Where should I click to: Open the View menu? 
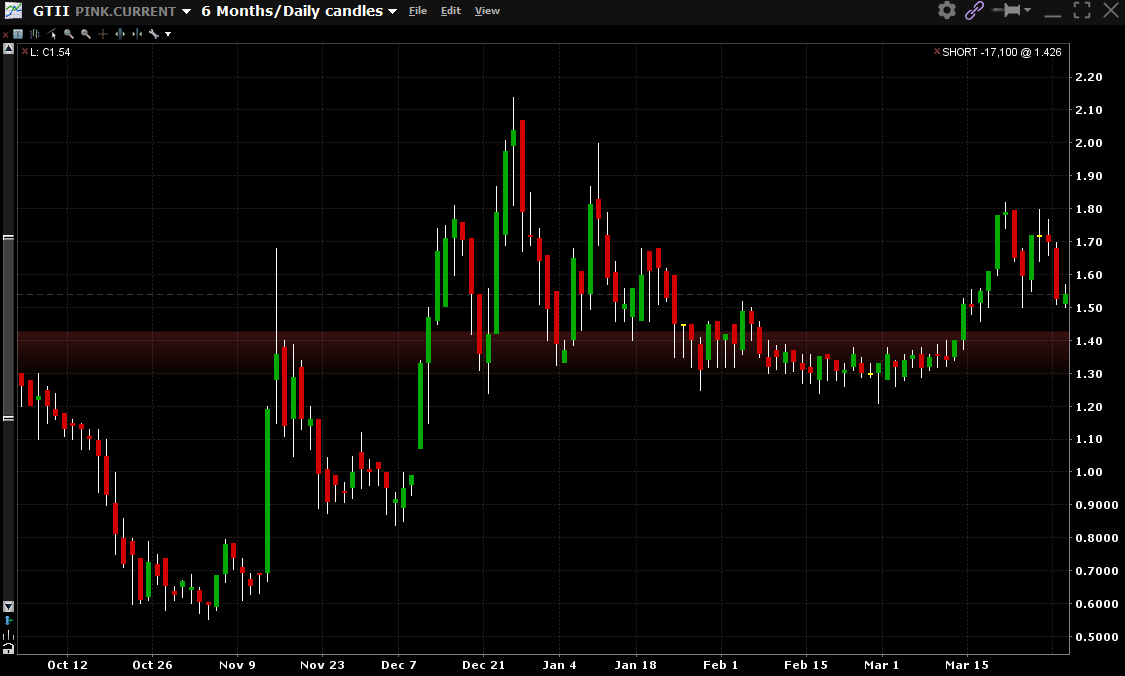(x=487, y=11)
